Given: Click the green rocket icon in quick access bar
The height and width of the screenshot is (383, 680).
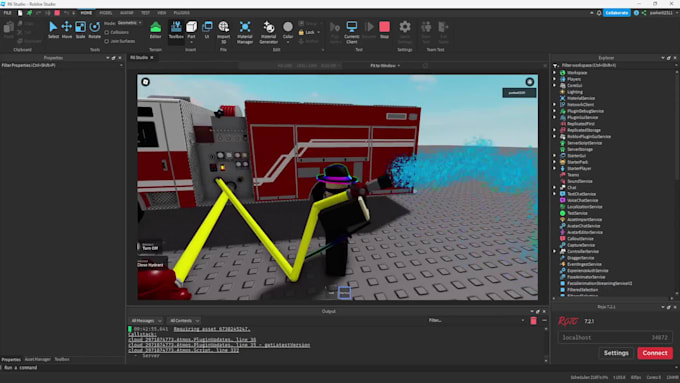Looking at the screenshot, I should coord(29,13).
